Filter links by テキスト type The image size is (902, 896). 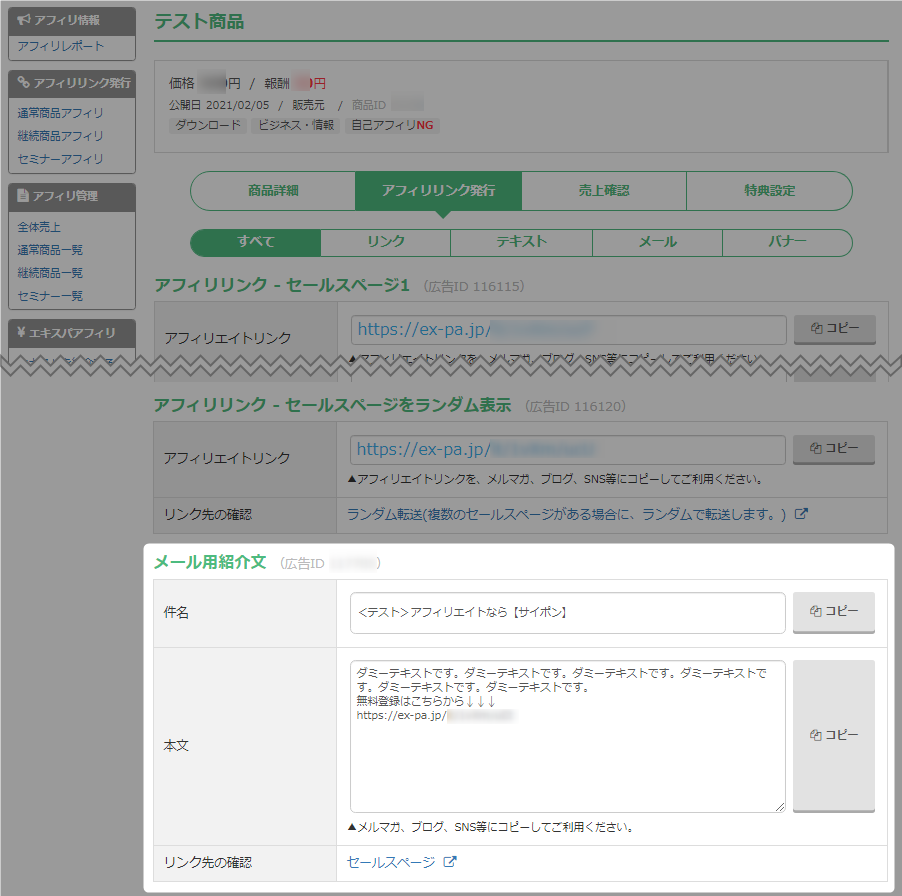point(521,242)
